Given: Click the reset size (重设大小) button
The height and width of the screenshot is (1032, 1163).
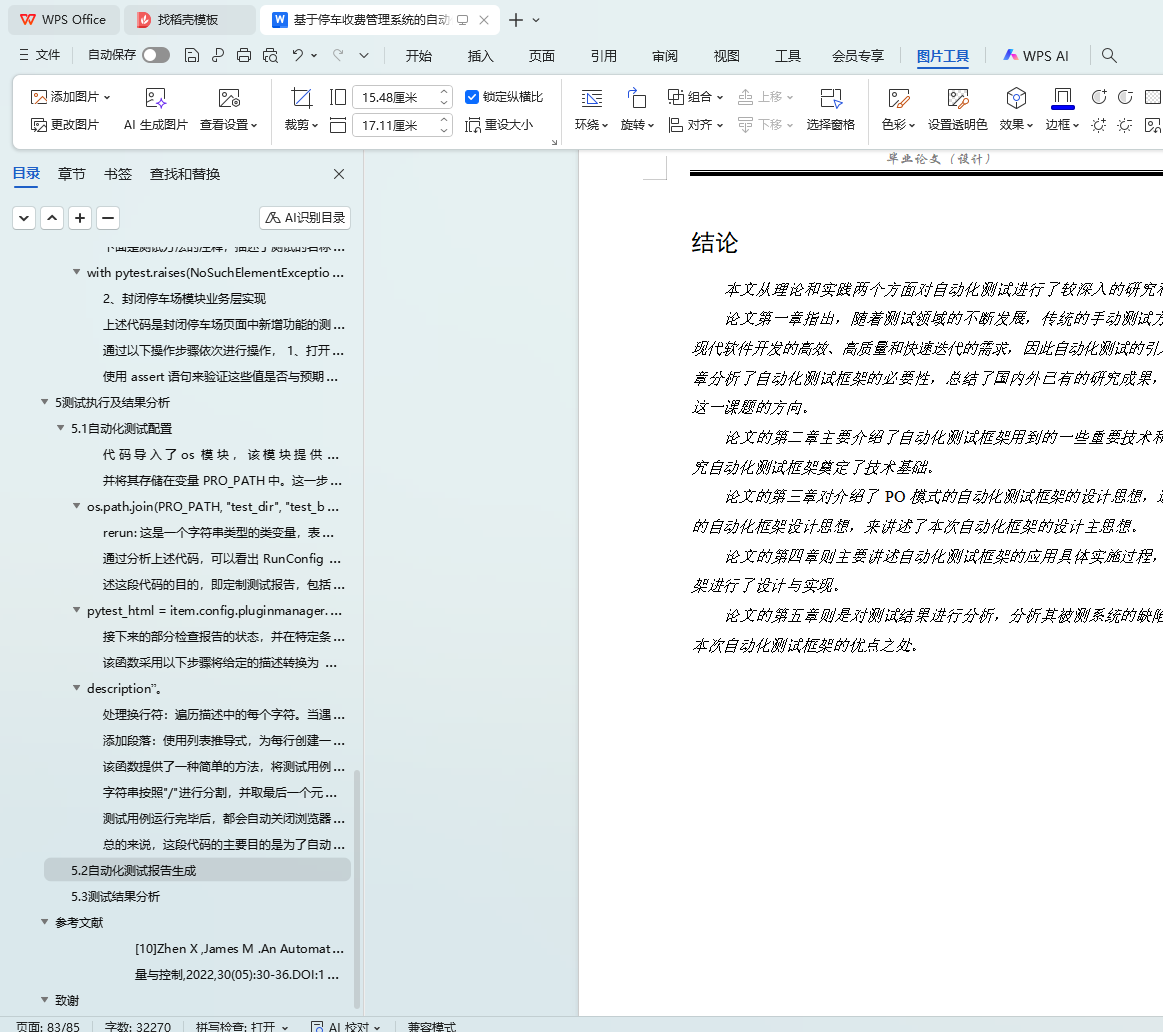Looking at the screenshot, I should (499, 125).
